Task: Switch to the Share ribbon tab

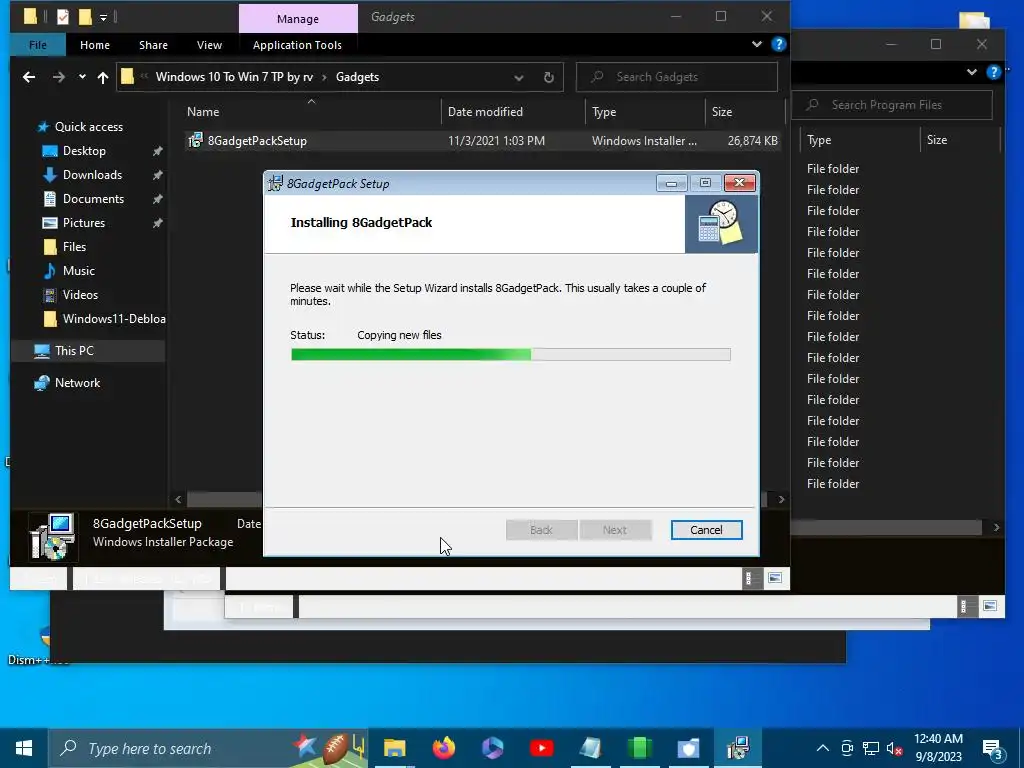Action: pos(153,45)
